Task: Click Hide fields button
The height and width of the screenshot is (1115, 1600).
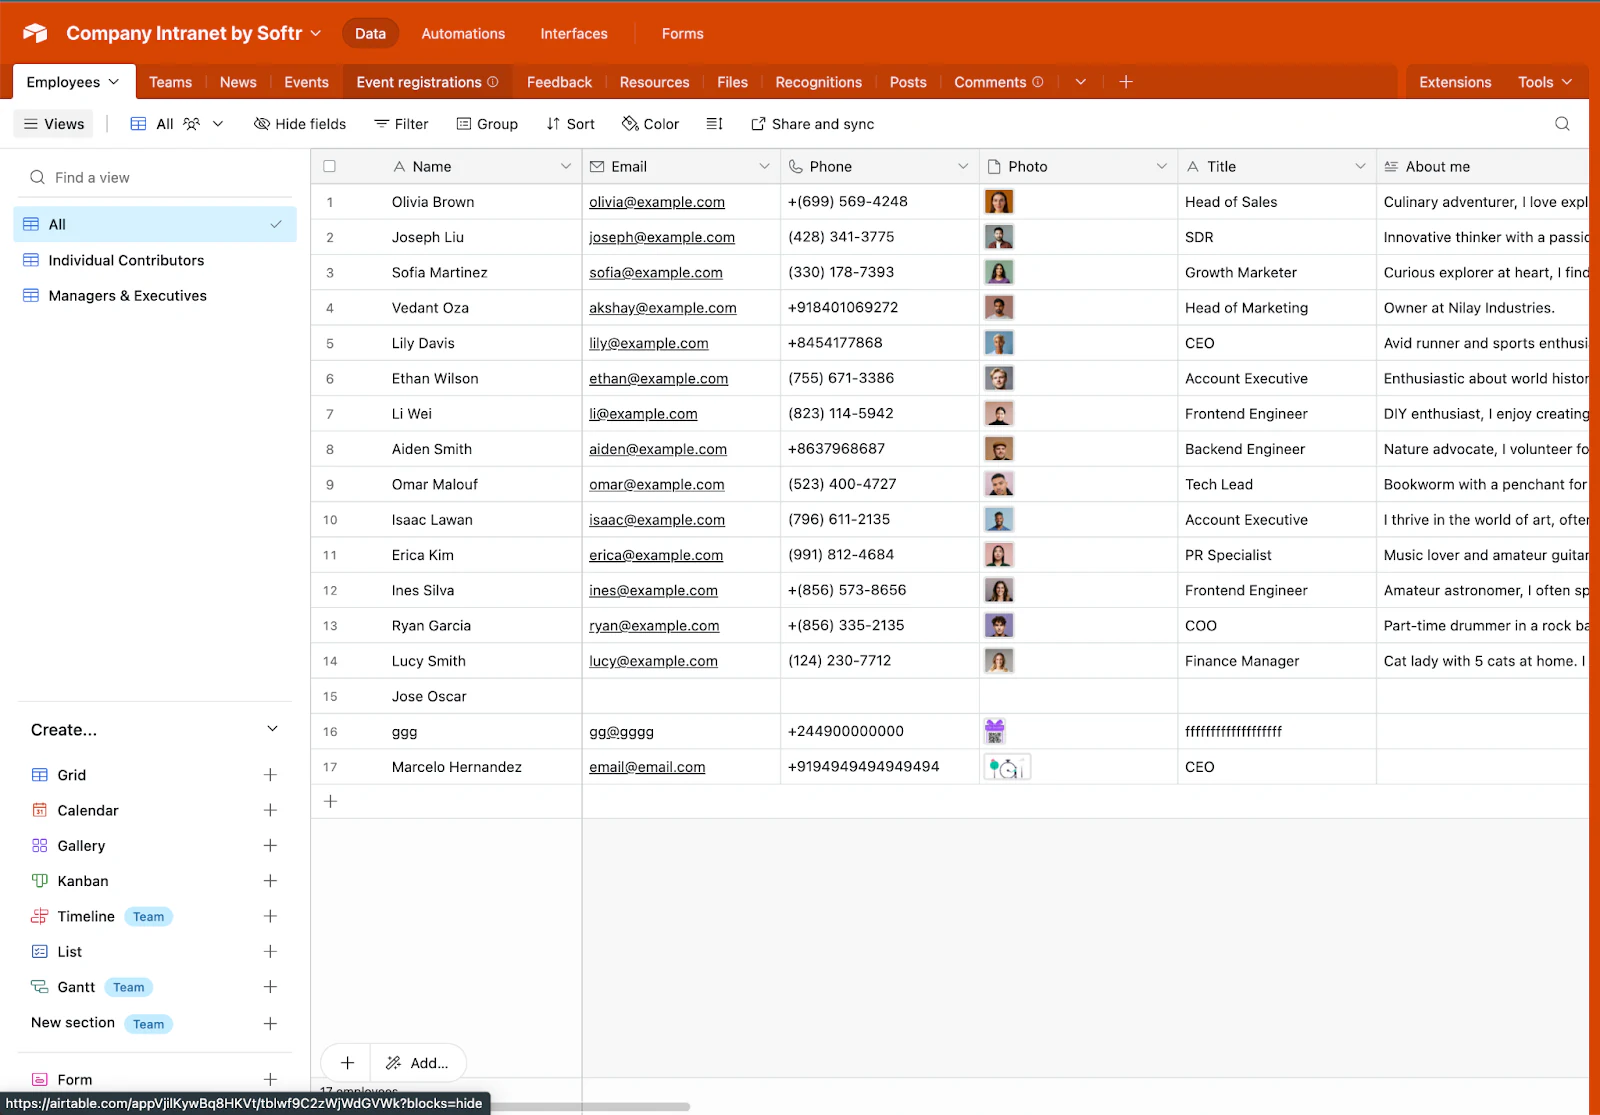Action: pyautogui.click(x=300, y=124)
